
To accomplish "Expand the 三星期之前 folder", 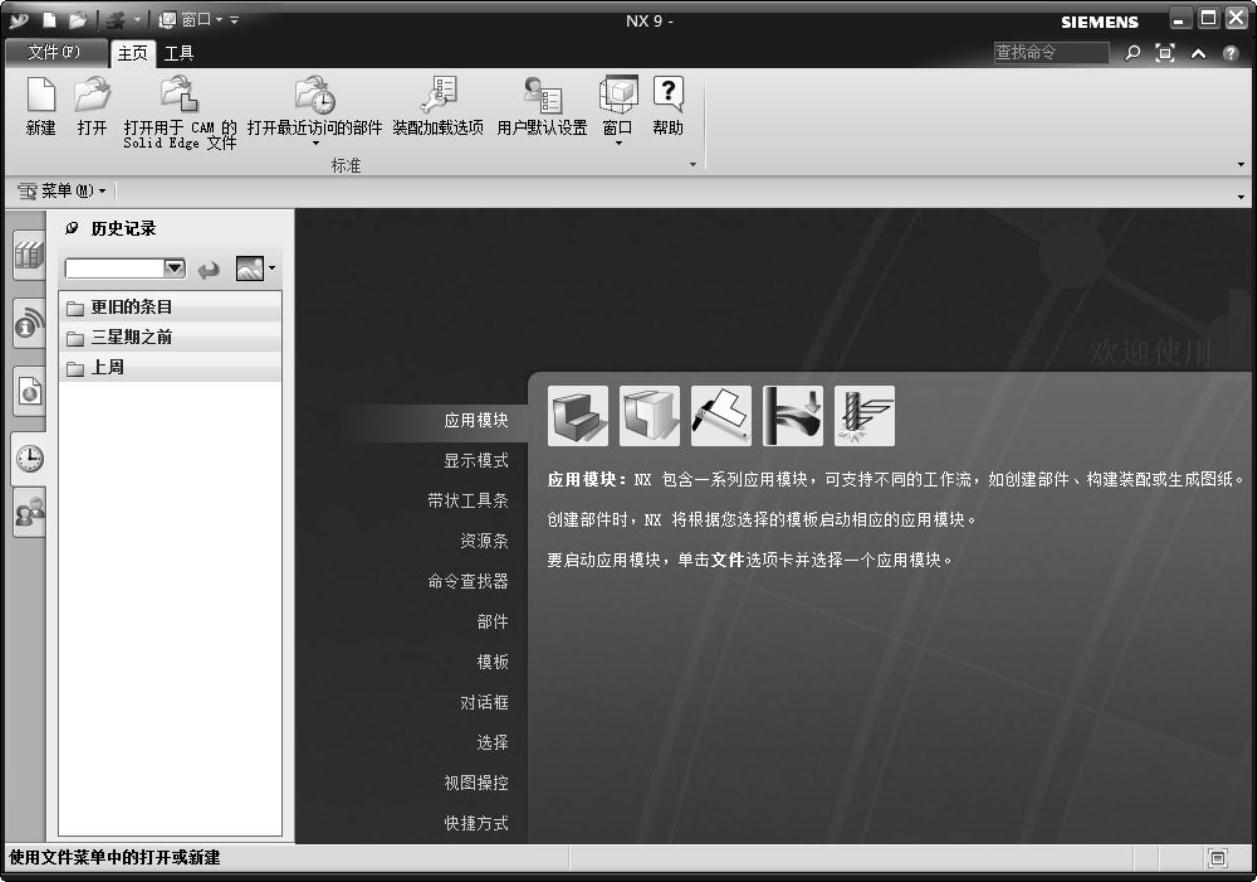I will click(170, 337).
